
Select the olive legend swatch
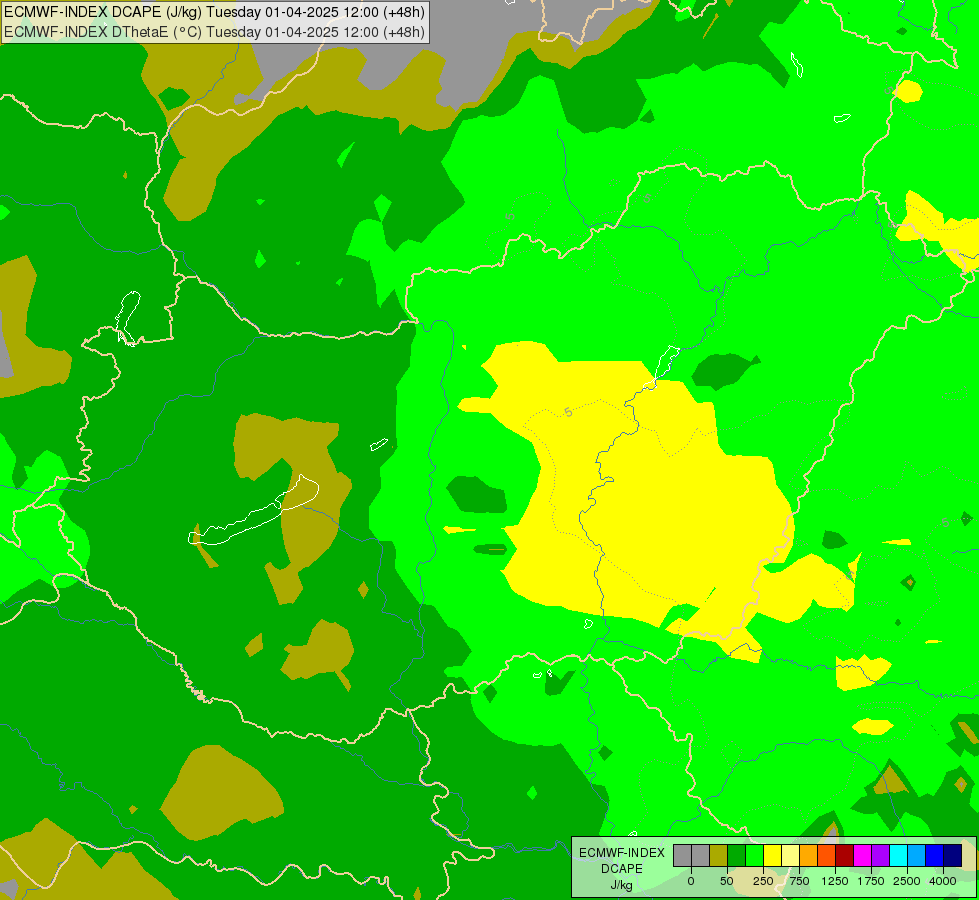[x=719, y=856]
